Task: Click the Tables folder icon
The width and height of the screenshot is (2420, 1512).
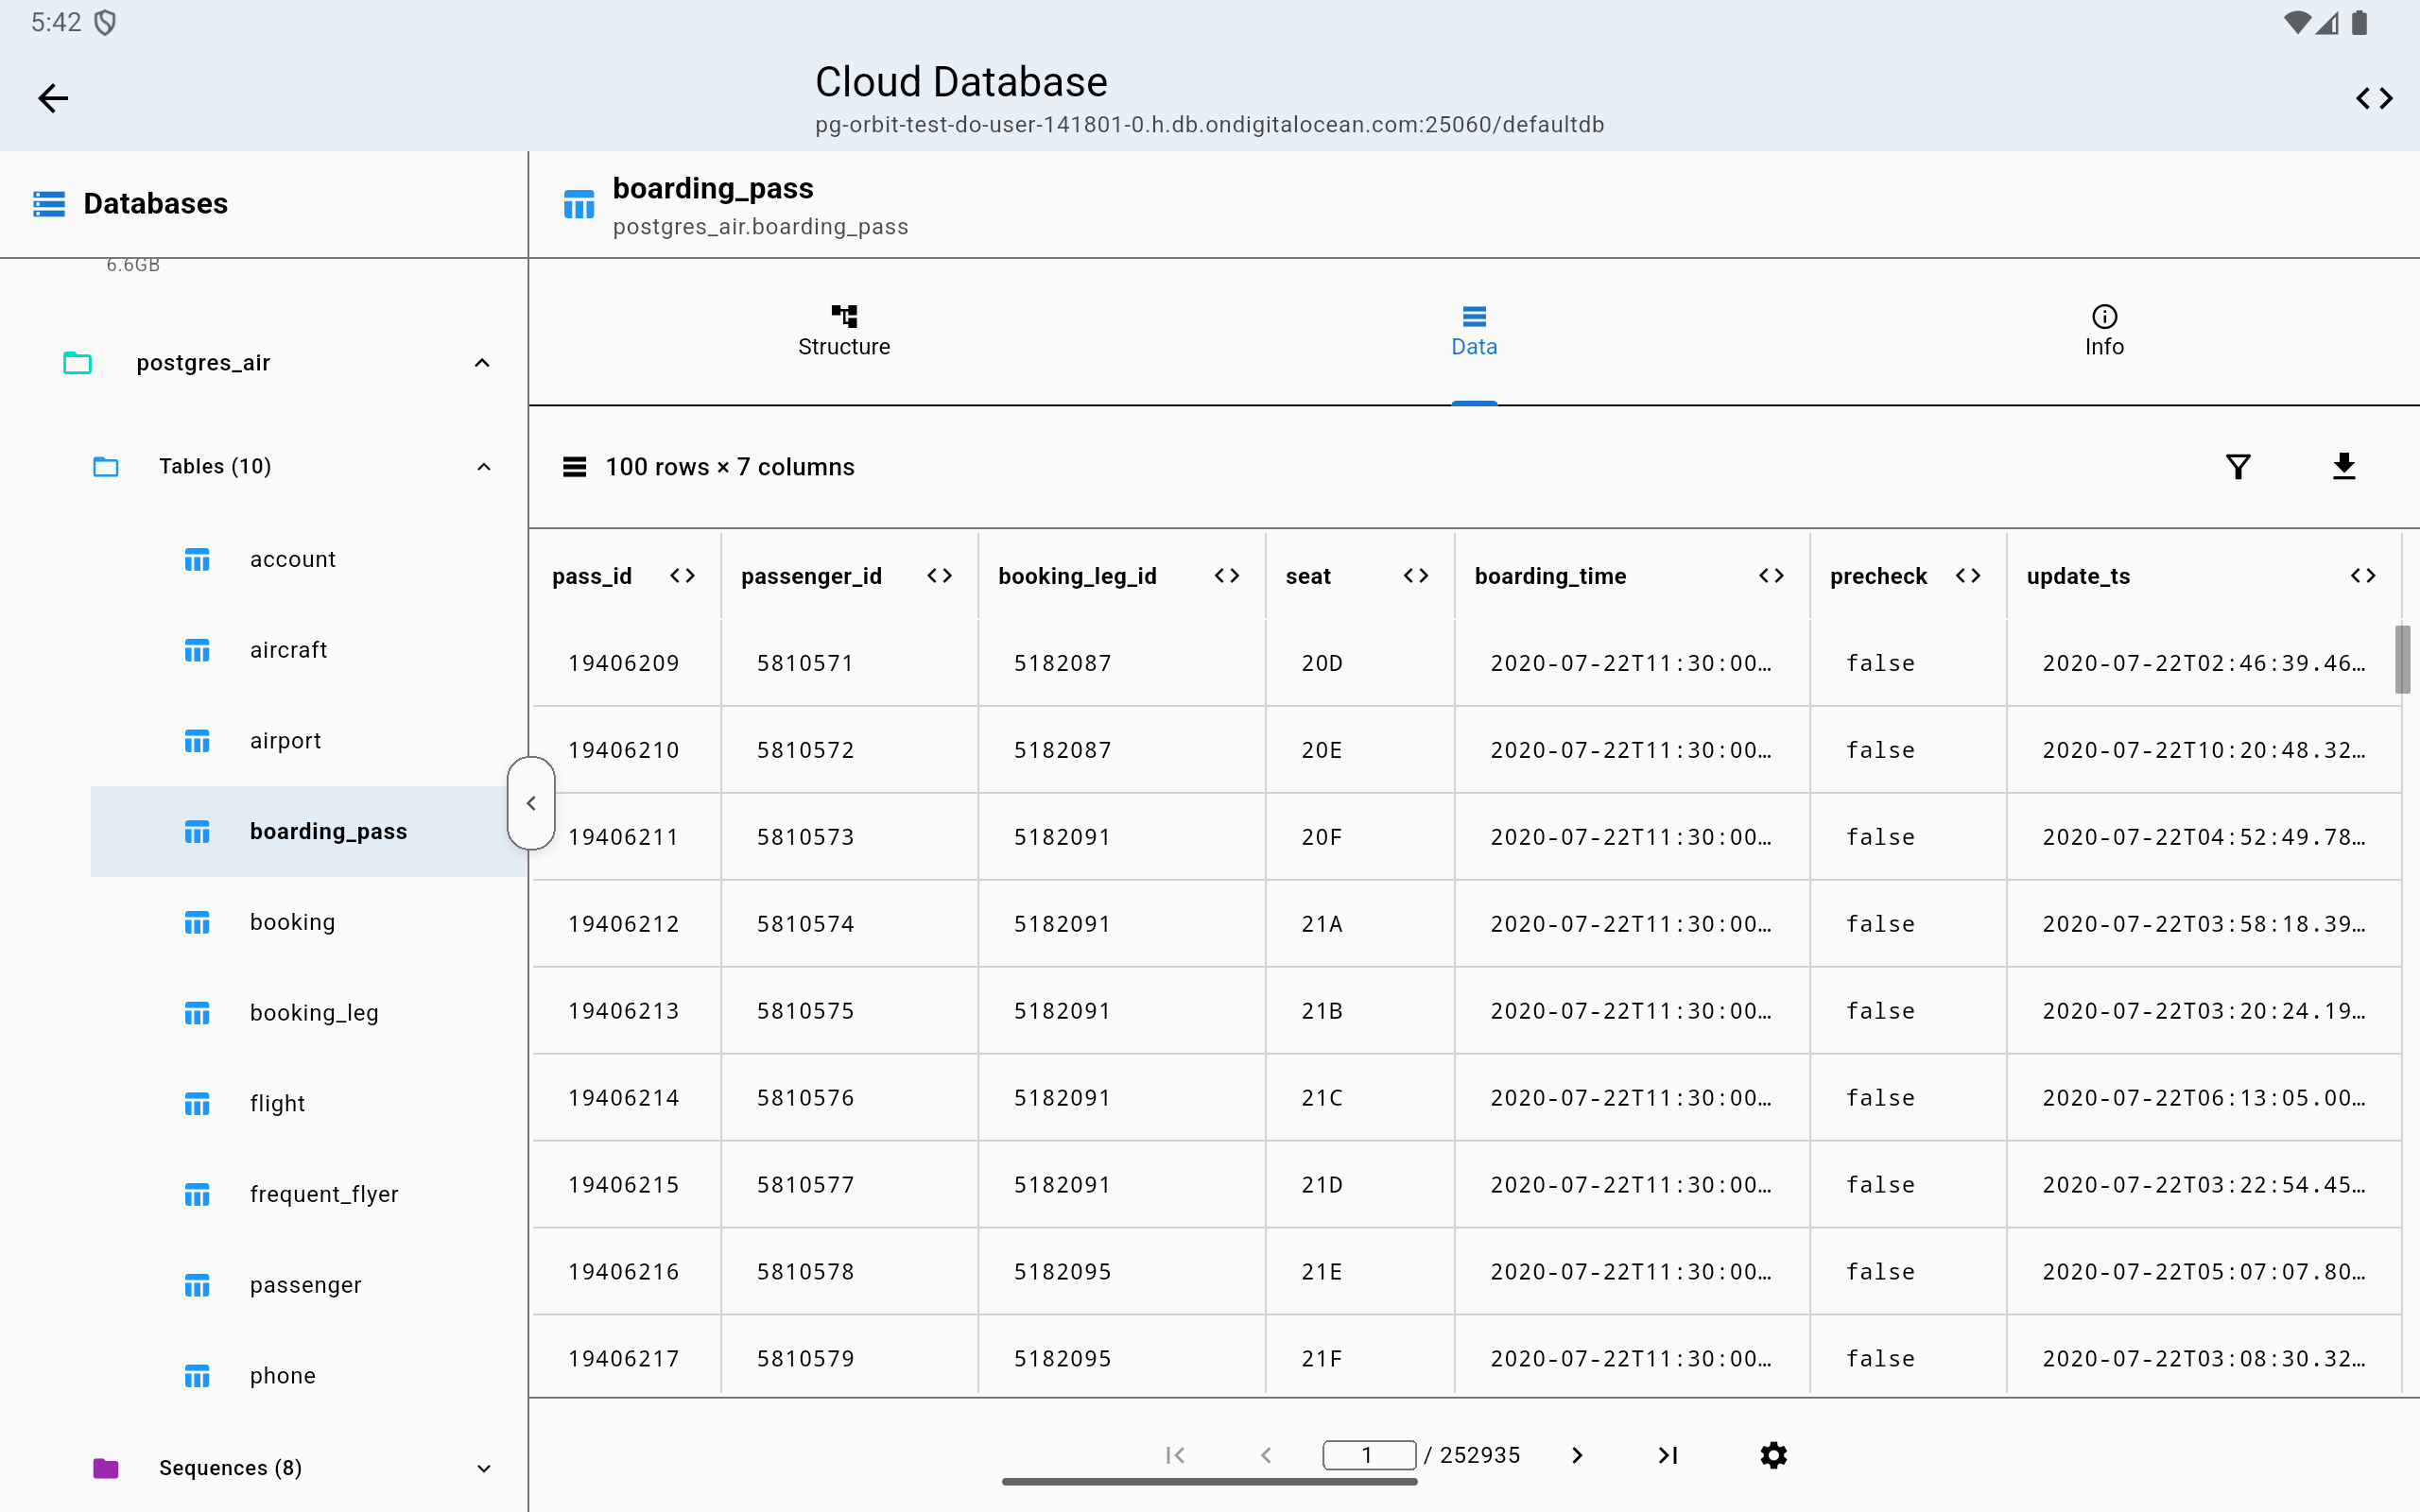Action: point(106,467)
